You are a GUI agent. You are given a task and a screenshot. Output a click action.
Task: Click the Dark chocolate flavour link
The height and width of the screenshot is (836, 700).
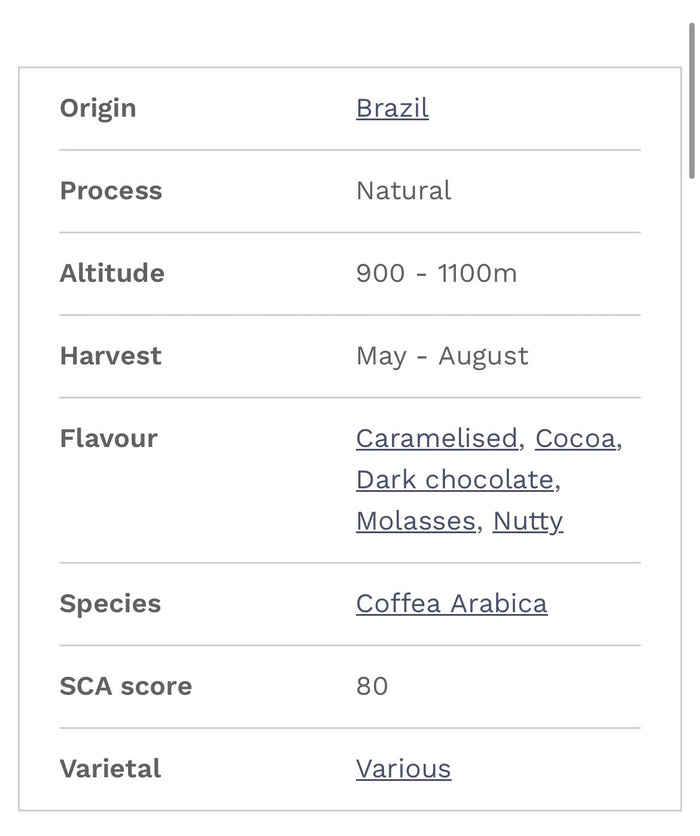pyautogui.click(x=455, y=480)
